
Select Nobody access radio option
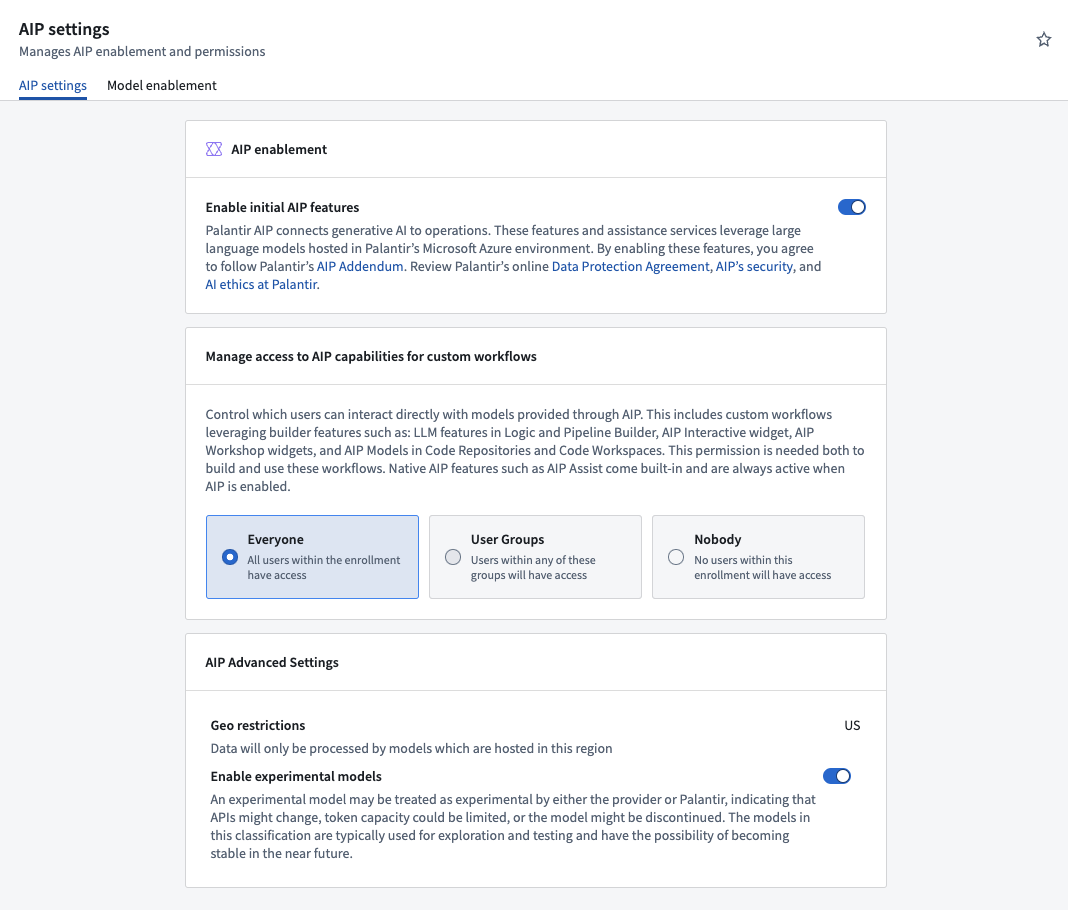(758, 557)
